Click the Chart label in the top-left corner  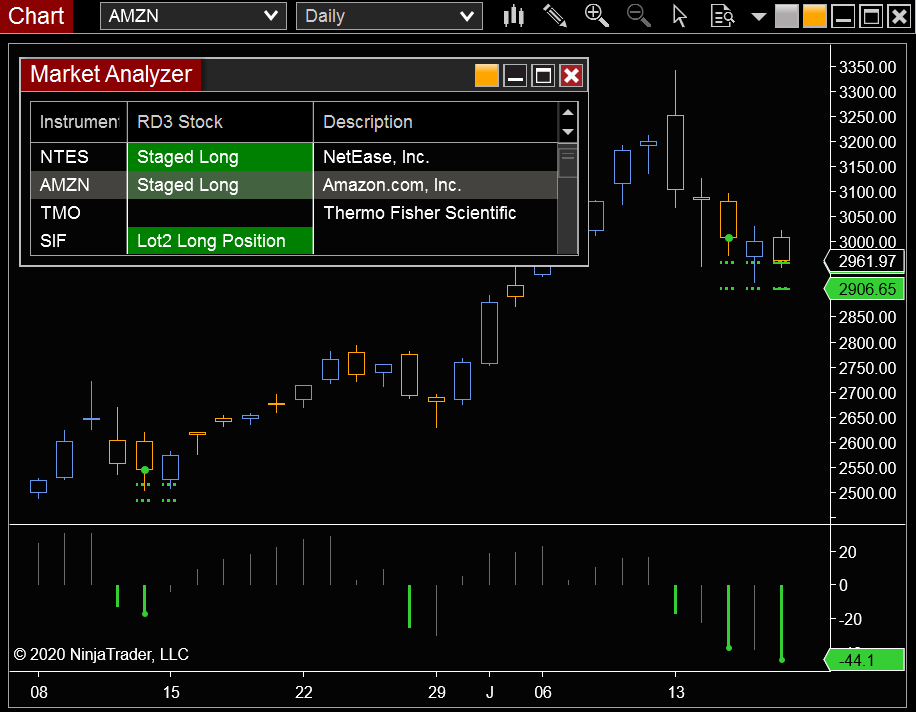click(x=36, y=16)
